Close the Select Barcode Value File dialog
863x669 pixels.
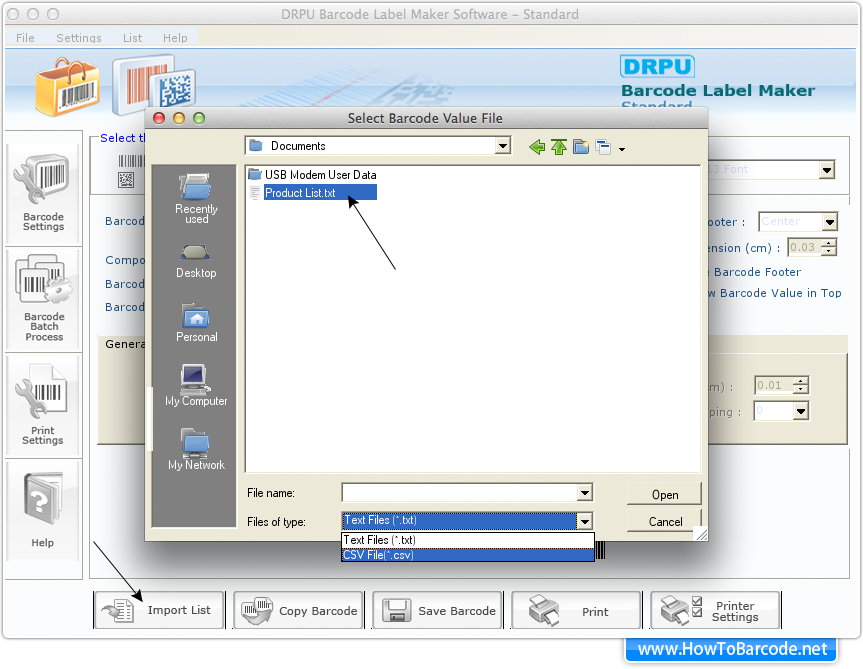pos(159,118)
